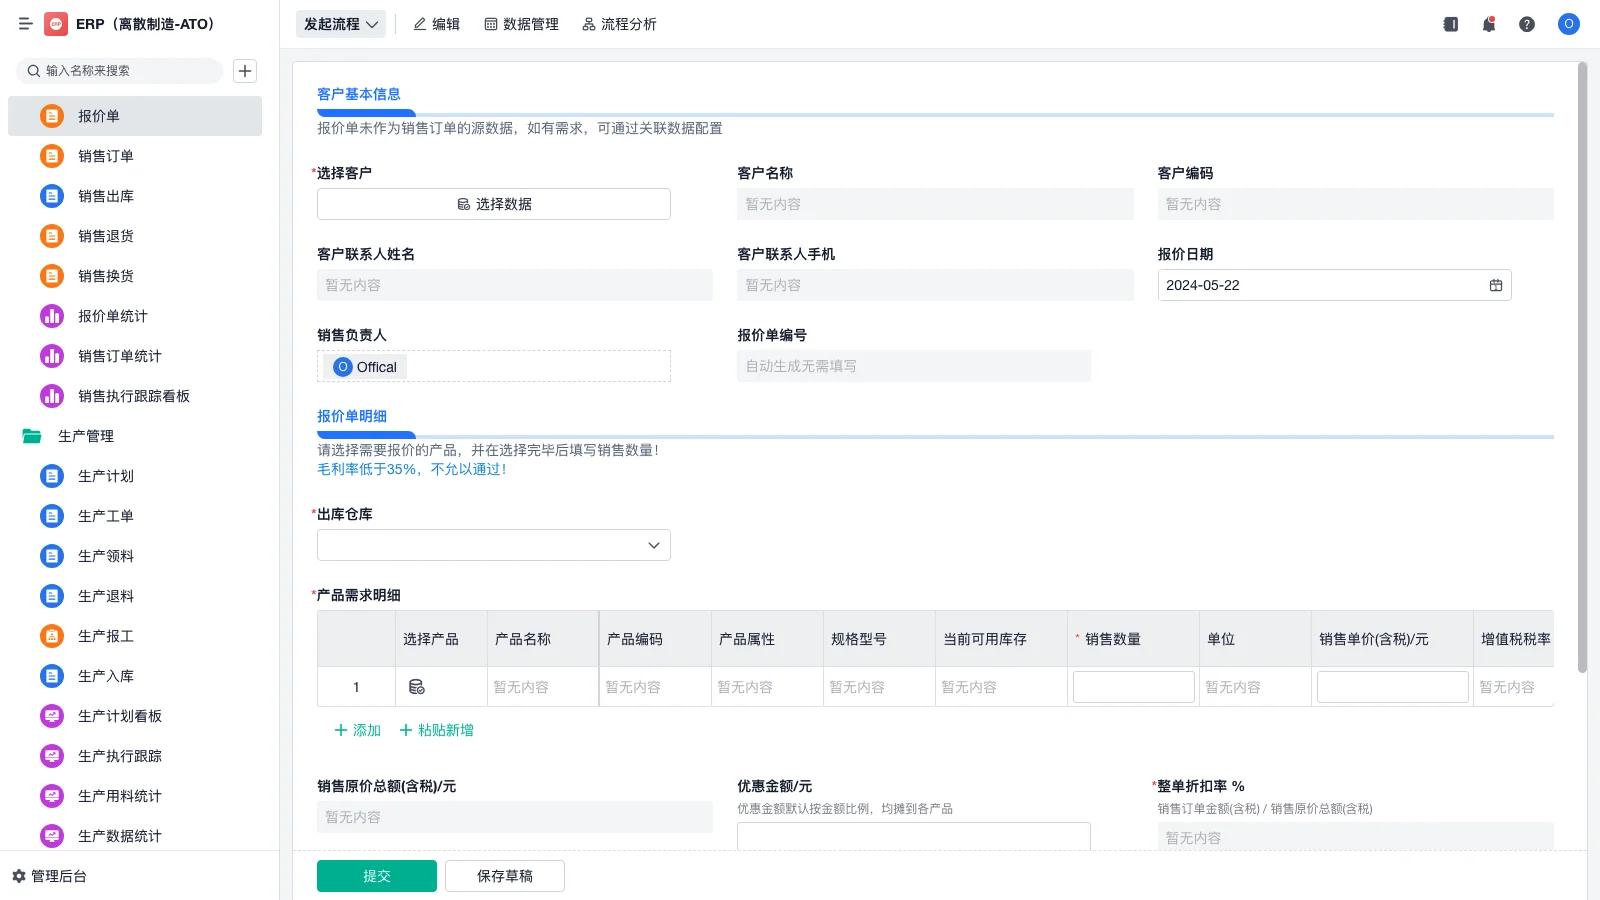Switch to 编辑 tab

coord(437,24)
